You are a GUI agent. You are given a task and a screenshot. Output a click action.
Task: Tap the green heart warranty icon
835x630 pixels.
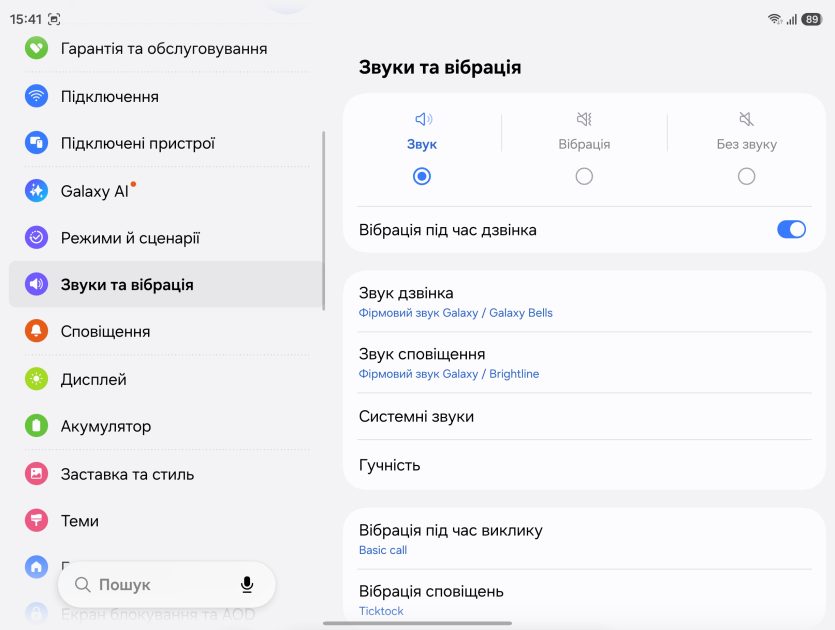coord(36,48)
